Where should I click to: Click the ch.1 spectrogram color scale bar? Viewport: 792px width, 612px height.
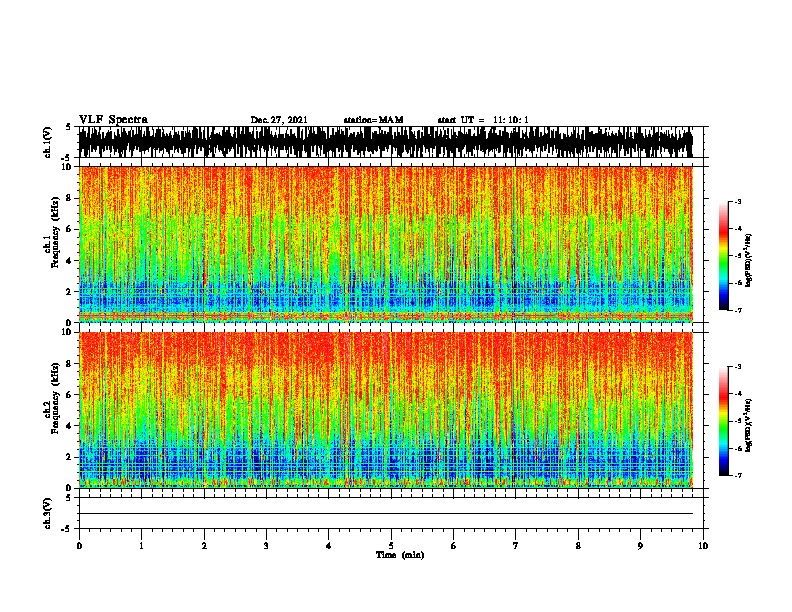coord(723,256)
